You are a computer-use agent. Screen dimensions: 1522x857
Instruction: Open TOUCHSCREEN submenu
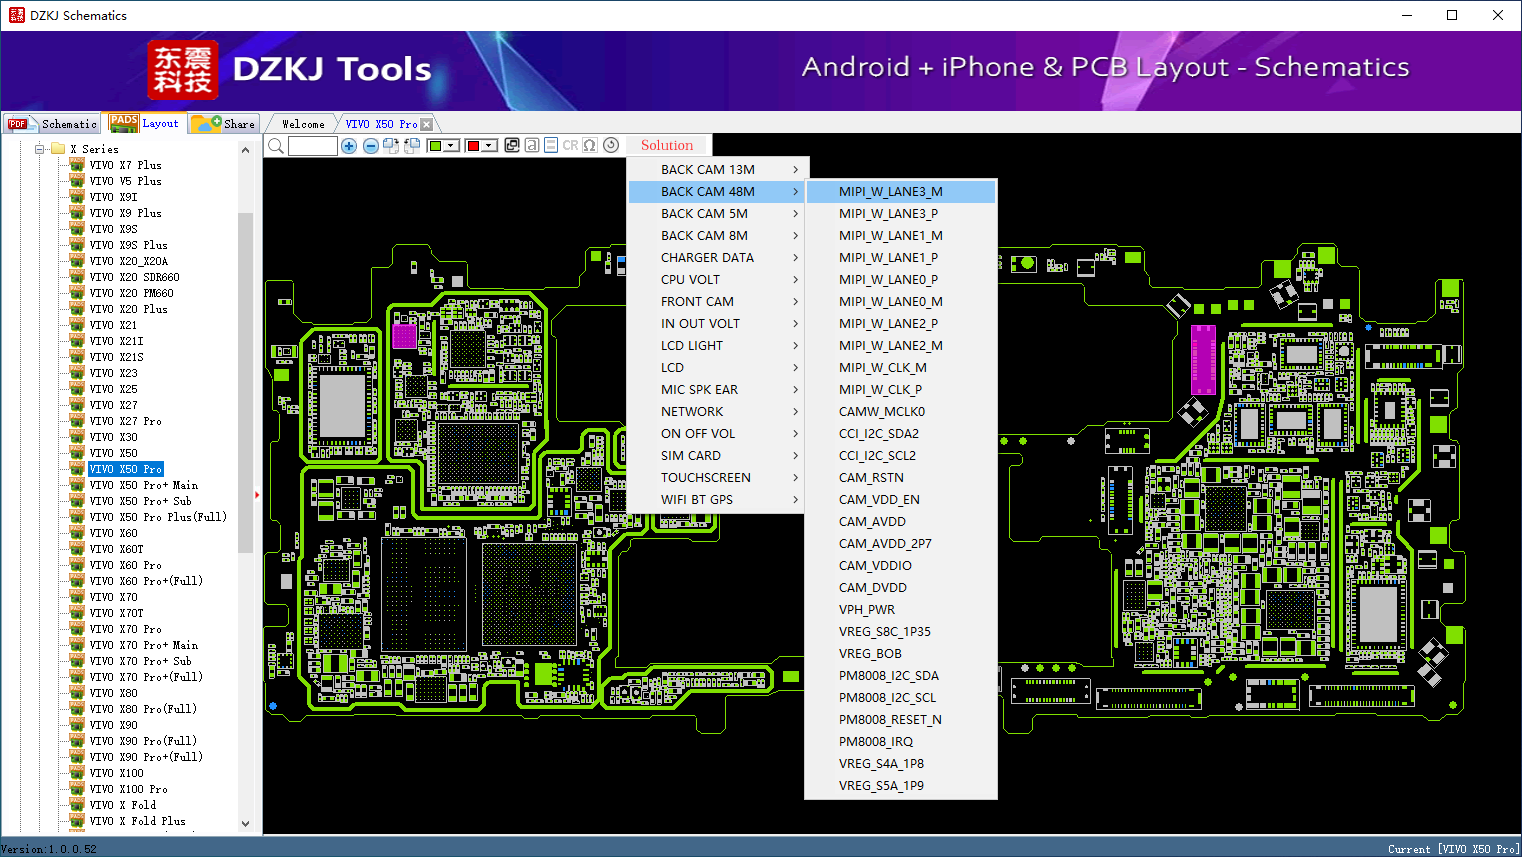coord(717,478)
